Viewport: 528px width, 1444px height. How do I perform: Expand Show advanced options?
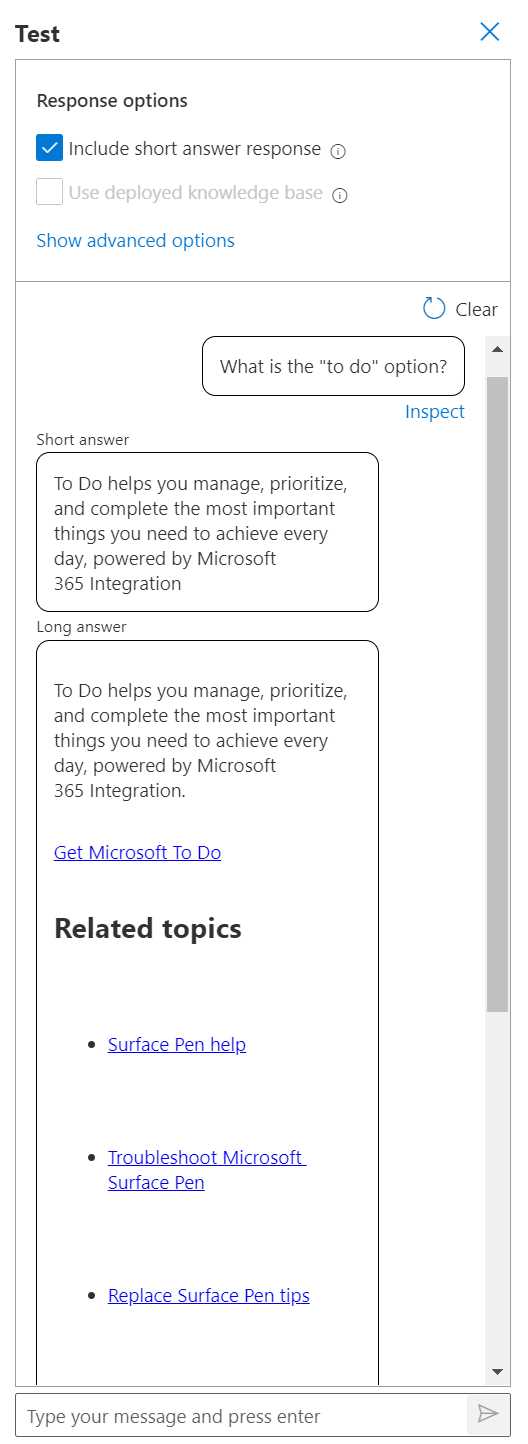coord(136,241)
